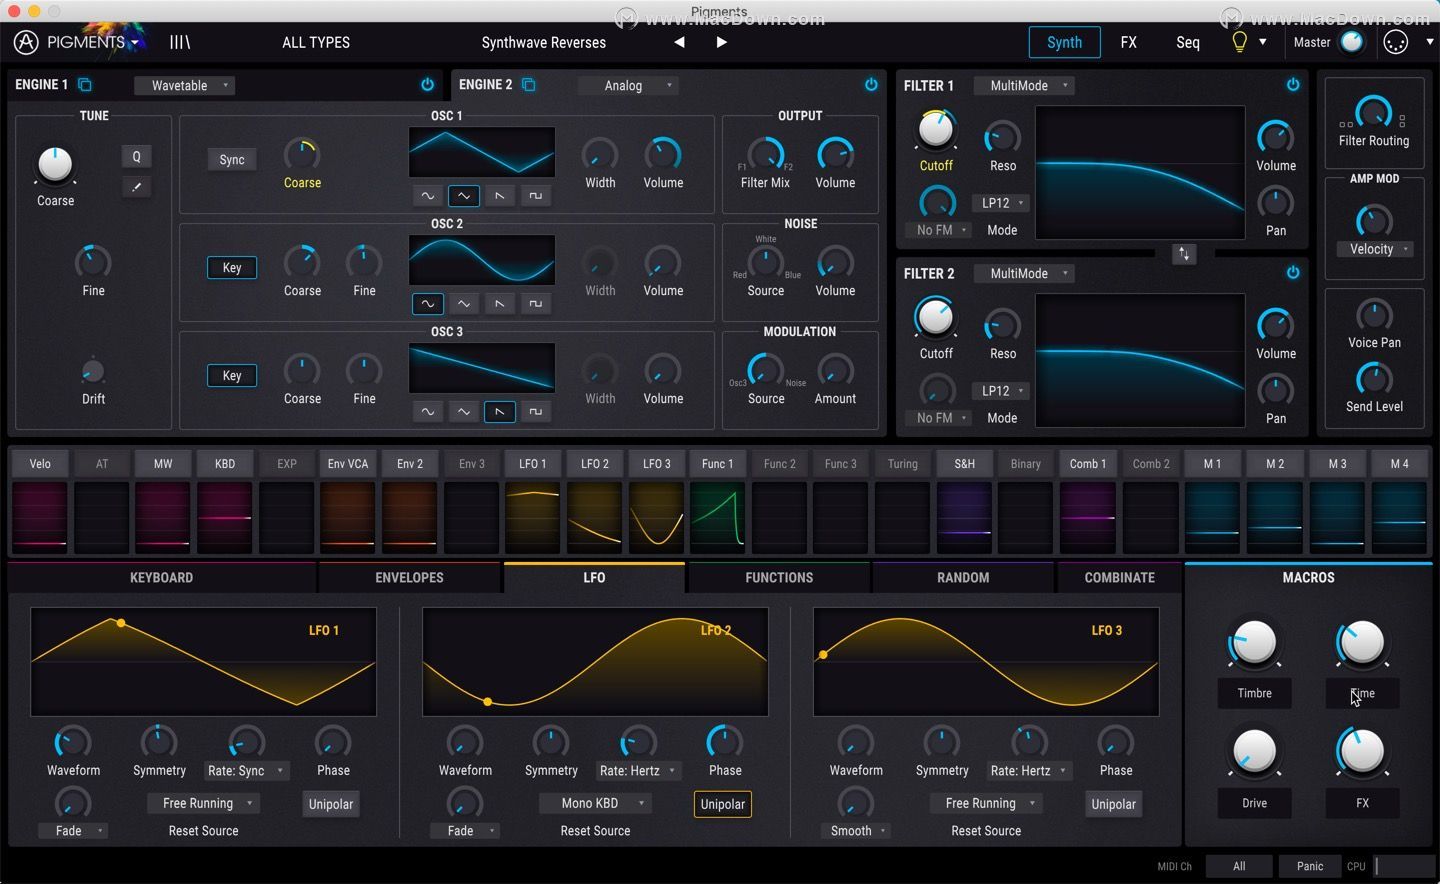Click the MIDI Ch All button
The width and height of the screenshot is (1440, 884).
coord(1239,866)
